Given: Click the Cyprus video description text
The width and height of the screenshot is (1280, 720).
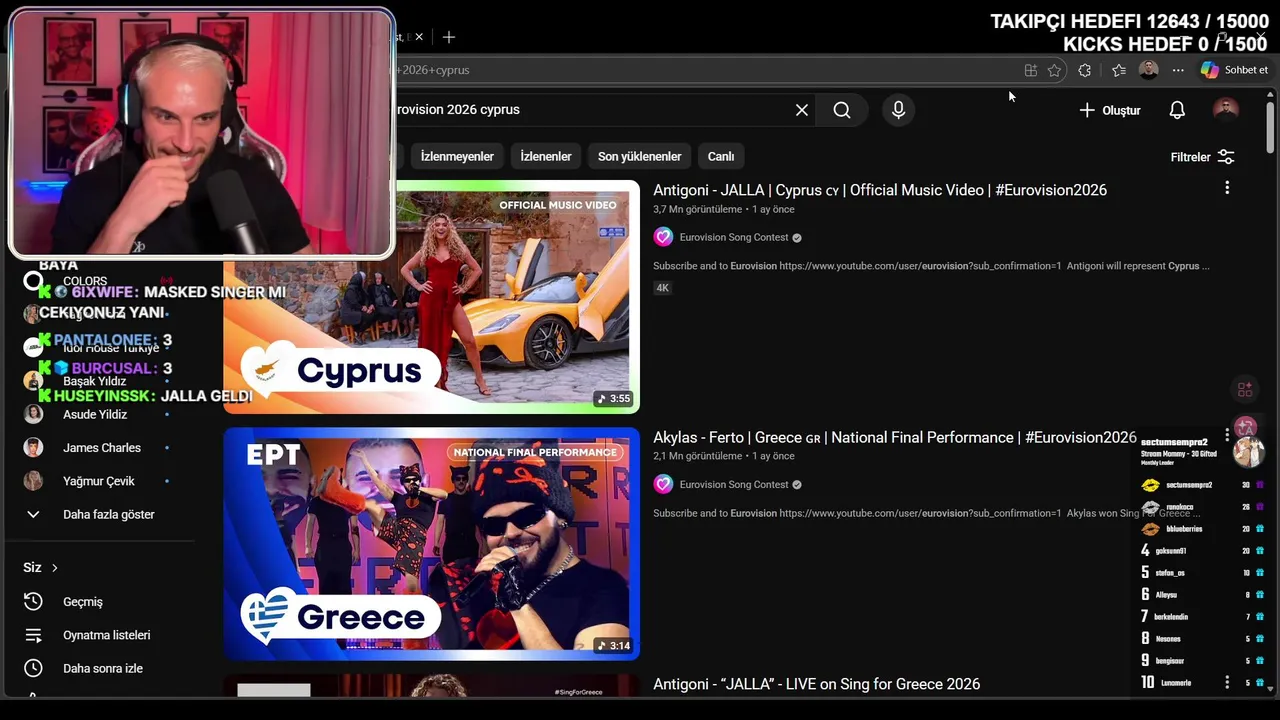Looking at the screenshot, I should [931, 266].
